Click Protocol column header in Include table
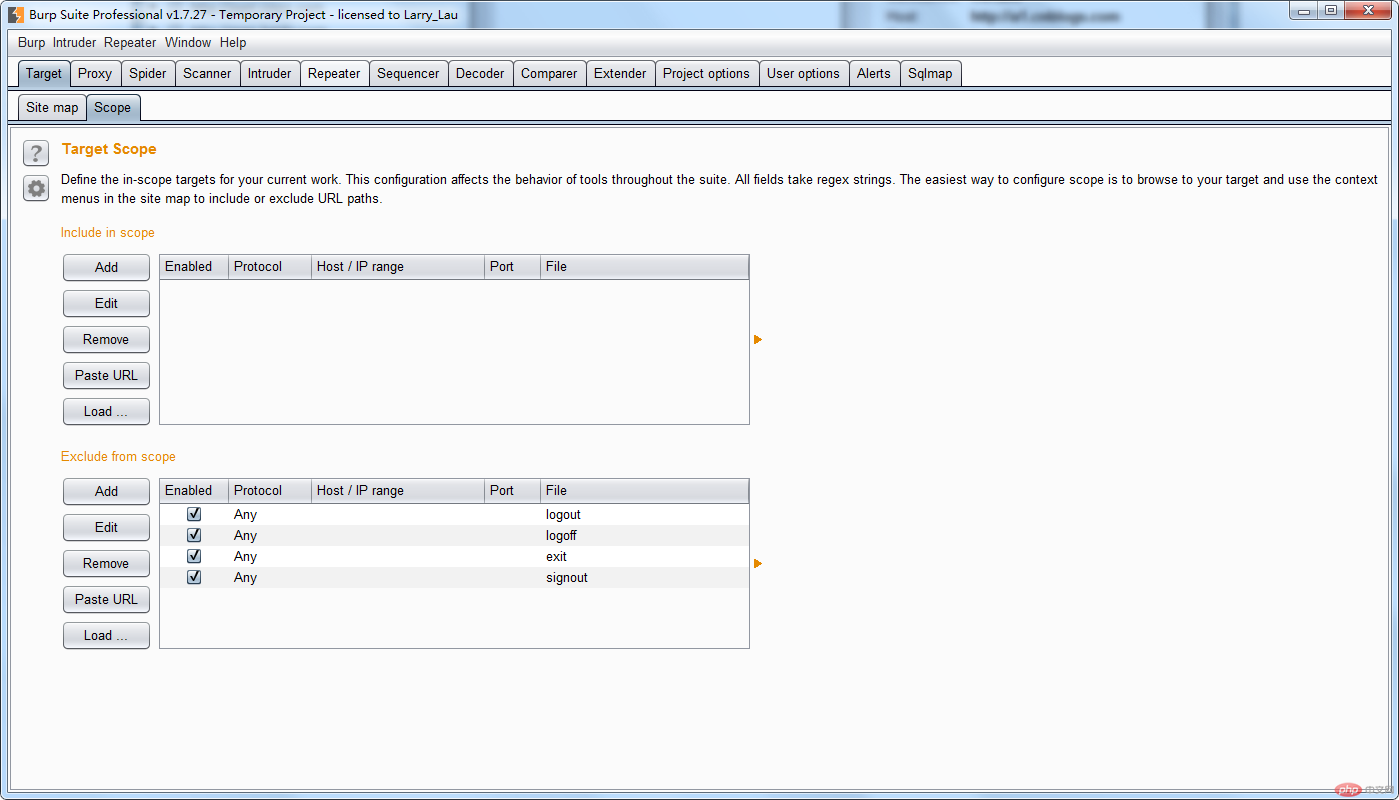This screenshot has height=800, width=1399. coord(270,267)
